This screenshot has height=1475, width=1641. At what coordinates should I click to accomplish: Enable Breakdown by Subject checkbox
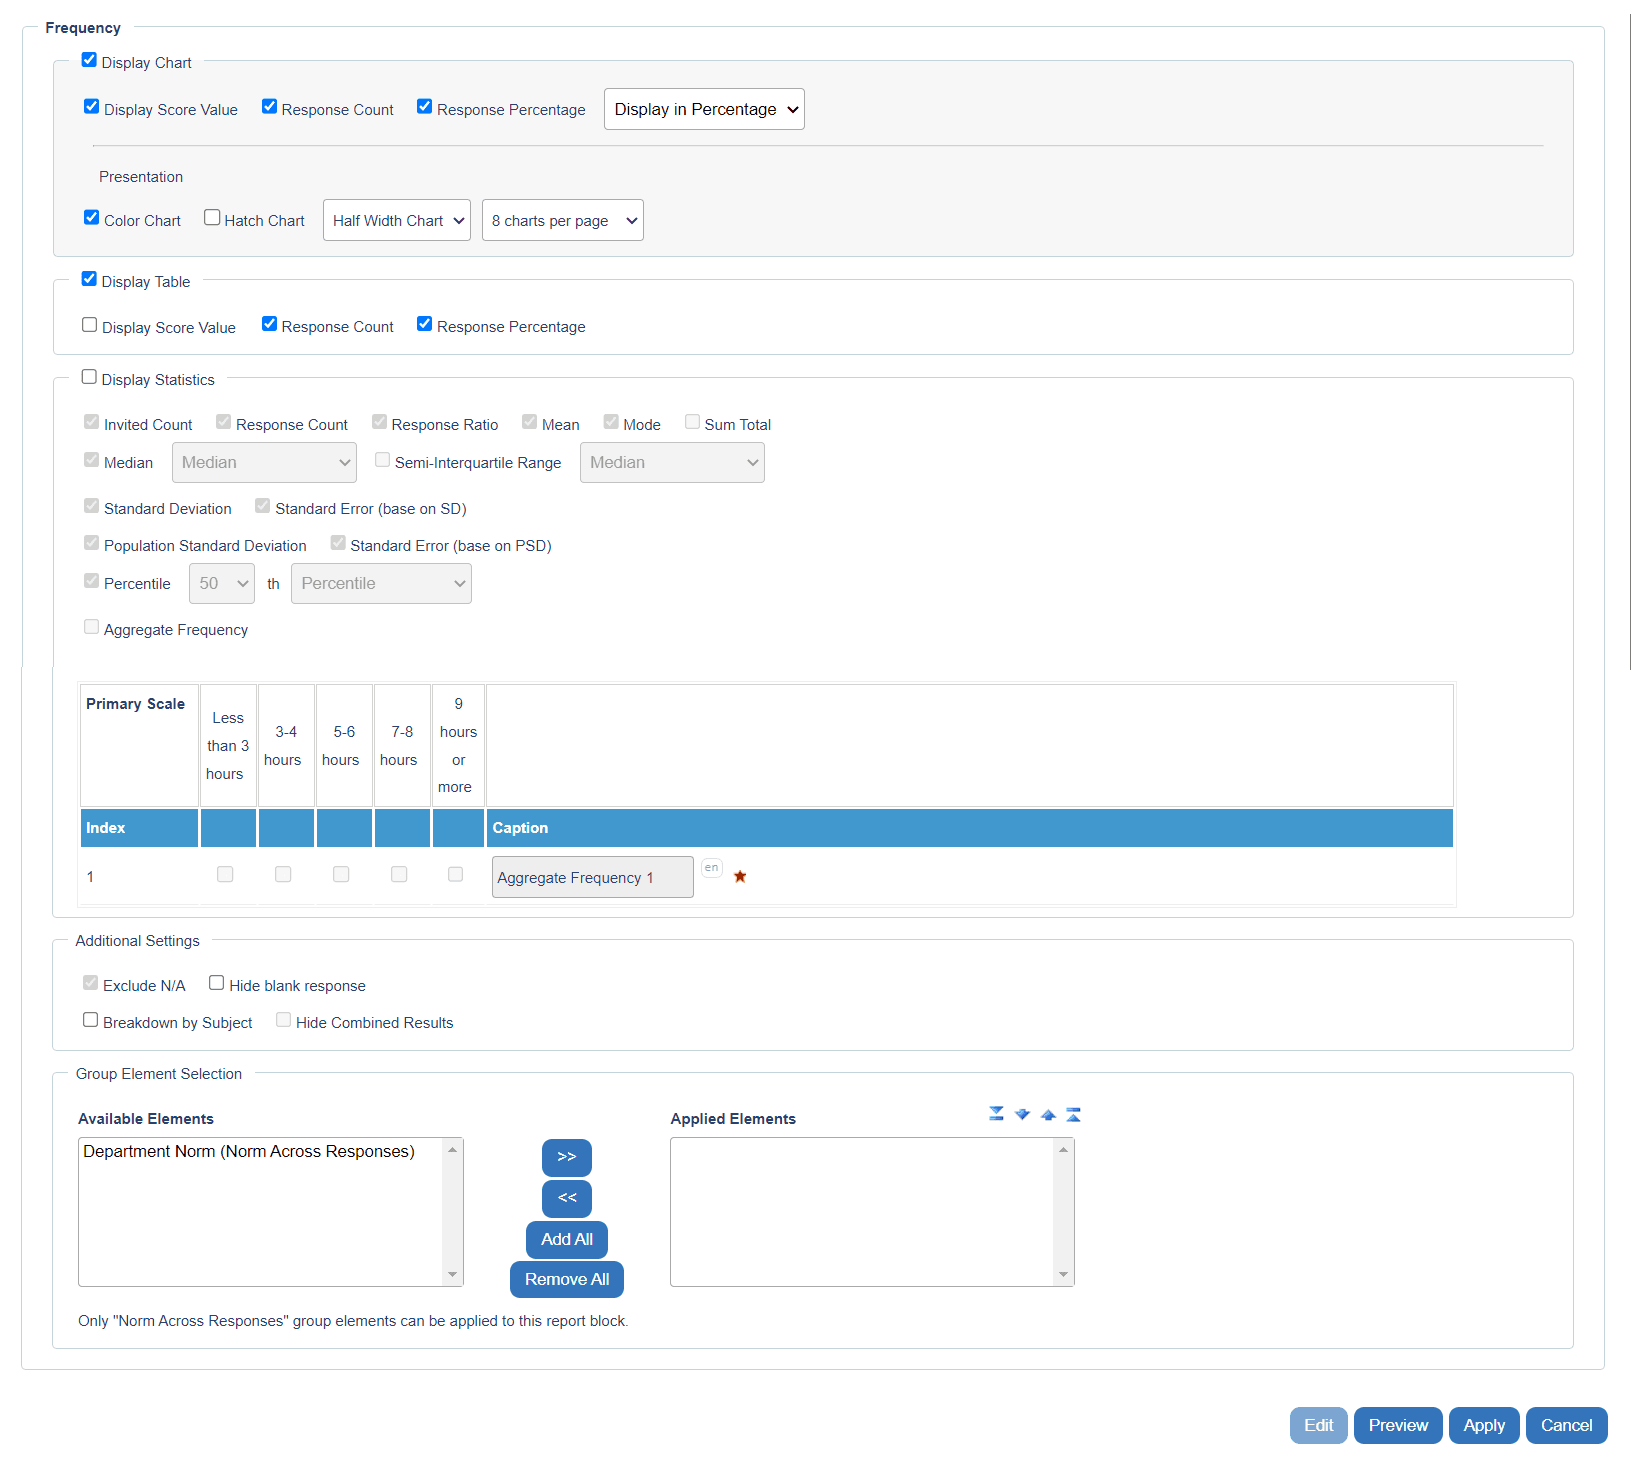tap(91, 1020)
